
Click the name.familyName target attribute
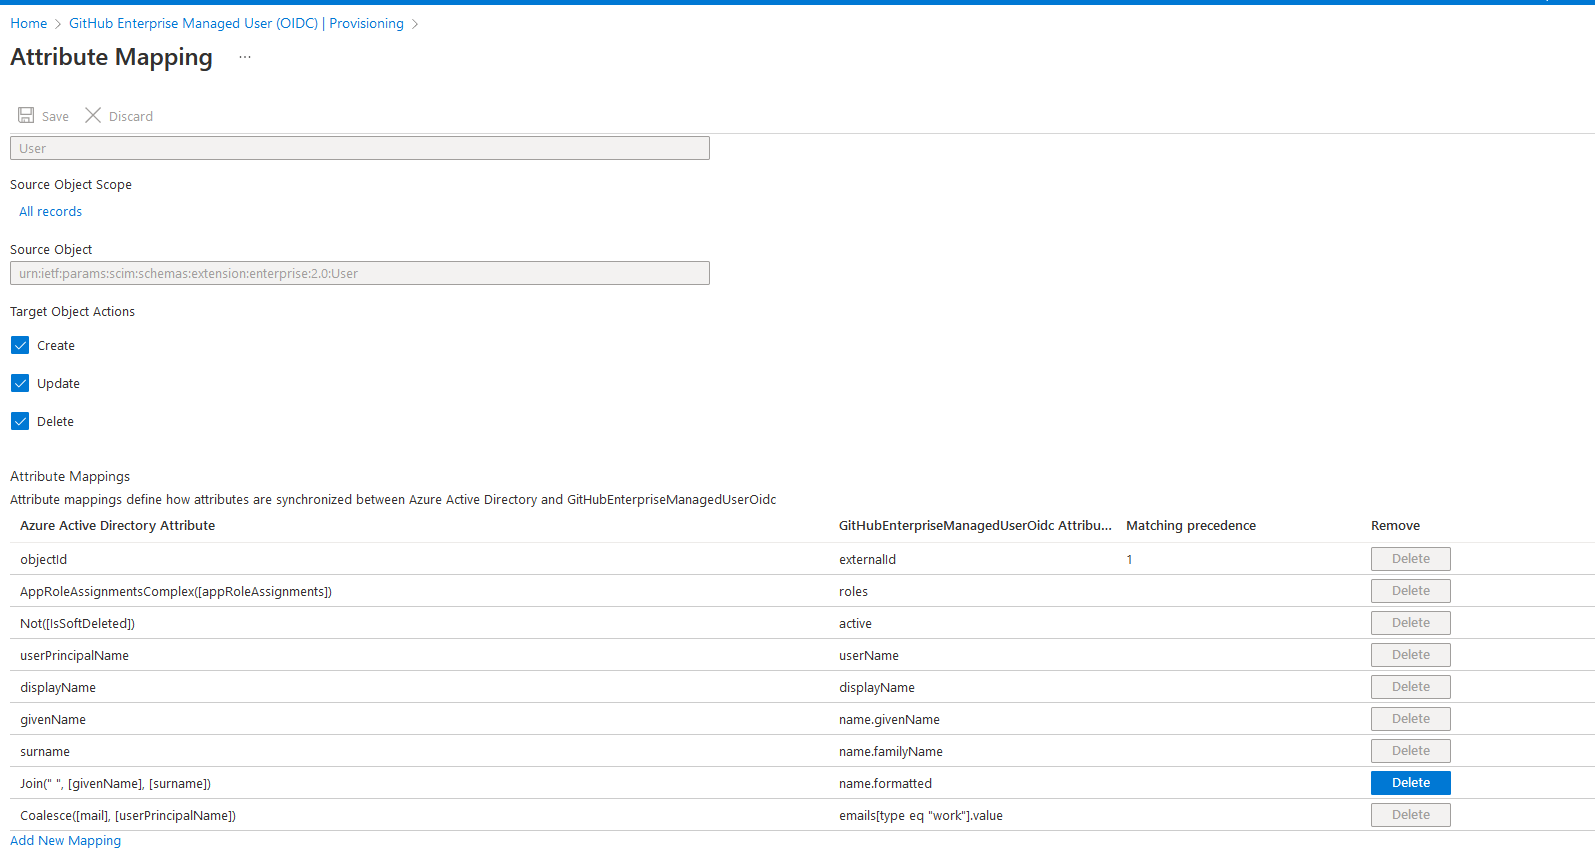click(x=891, y=751)
